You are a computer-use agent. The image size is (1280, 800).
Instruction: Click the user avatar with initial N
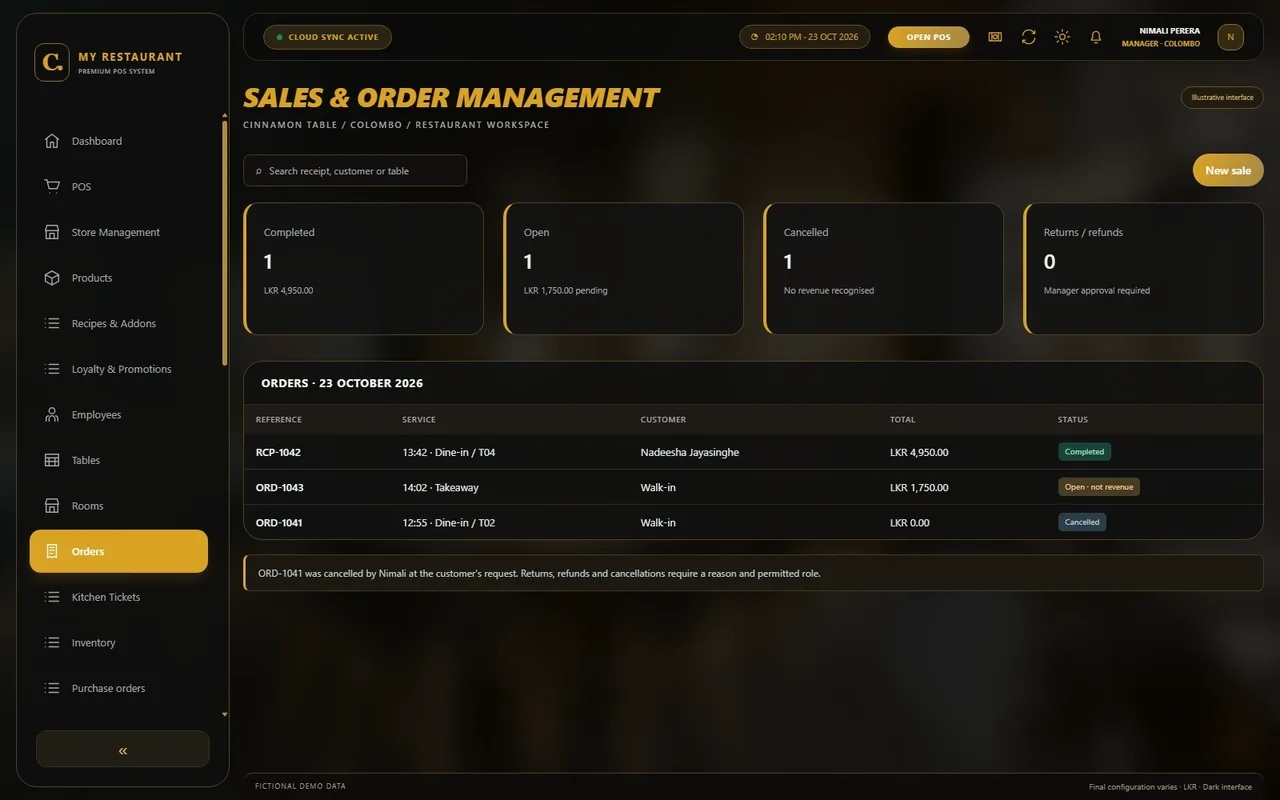(x=1230, y=37)
